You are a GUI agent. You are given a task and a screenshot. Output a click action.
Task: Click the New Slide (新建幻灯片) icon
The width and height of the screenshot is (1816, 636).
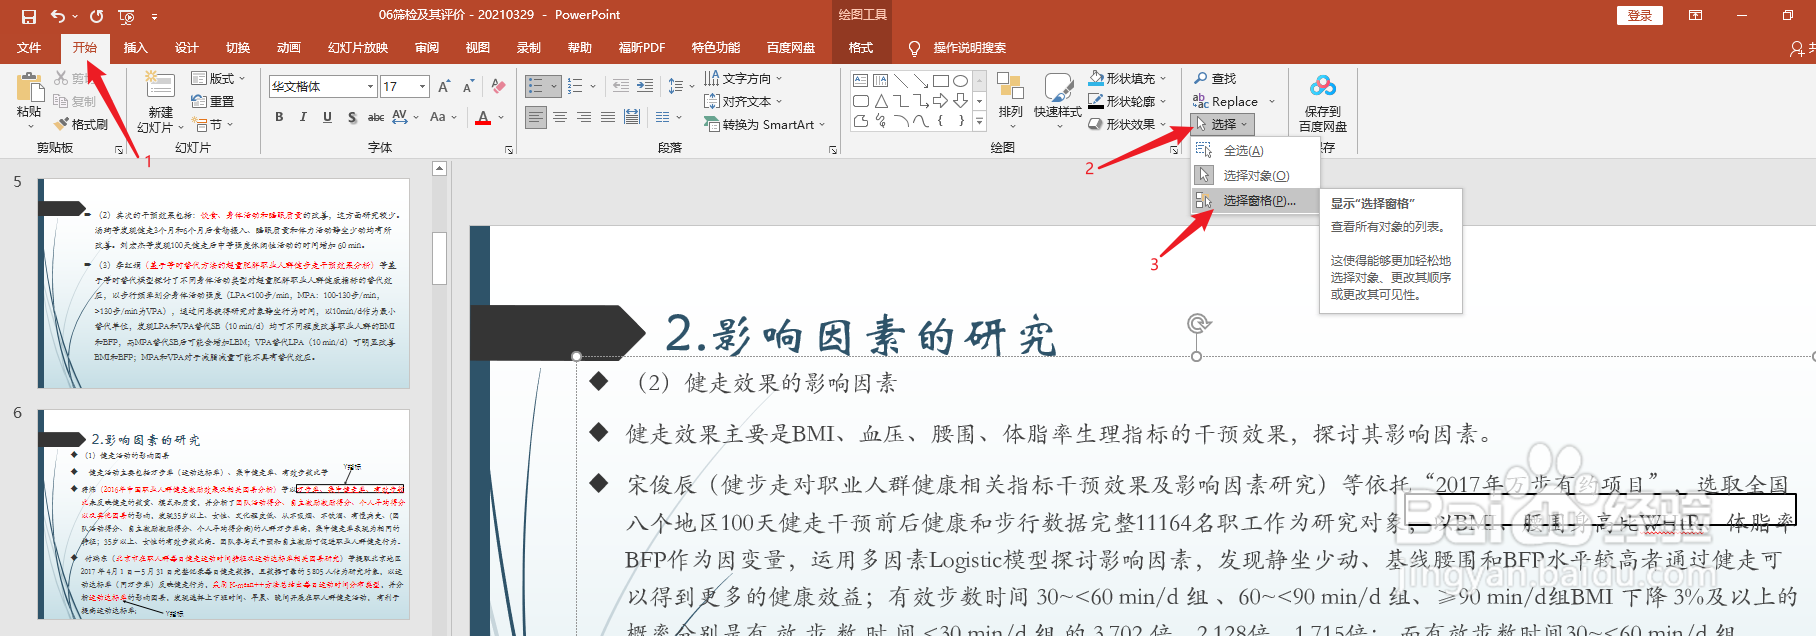coord(160,85)
